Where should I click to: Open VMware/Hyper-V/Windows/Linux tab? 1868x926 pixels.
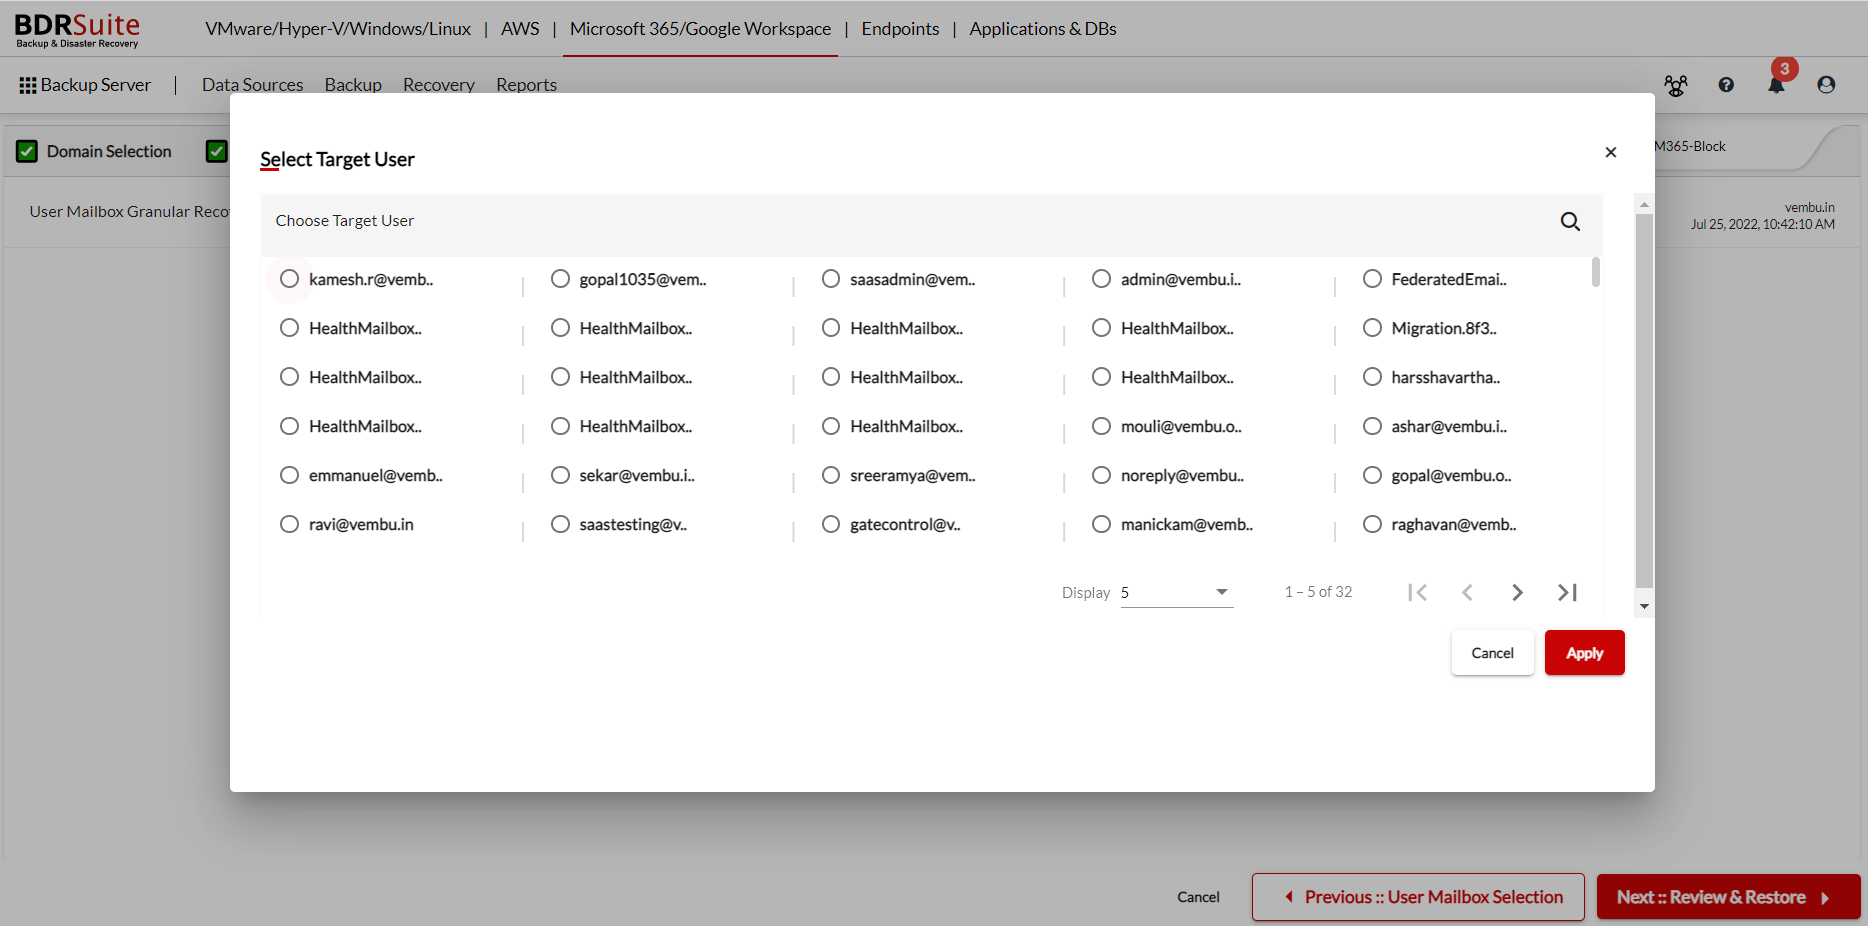click(338, 29)
